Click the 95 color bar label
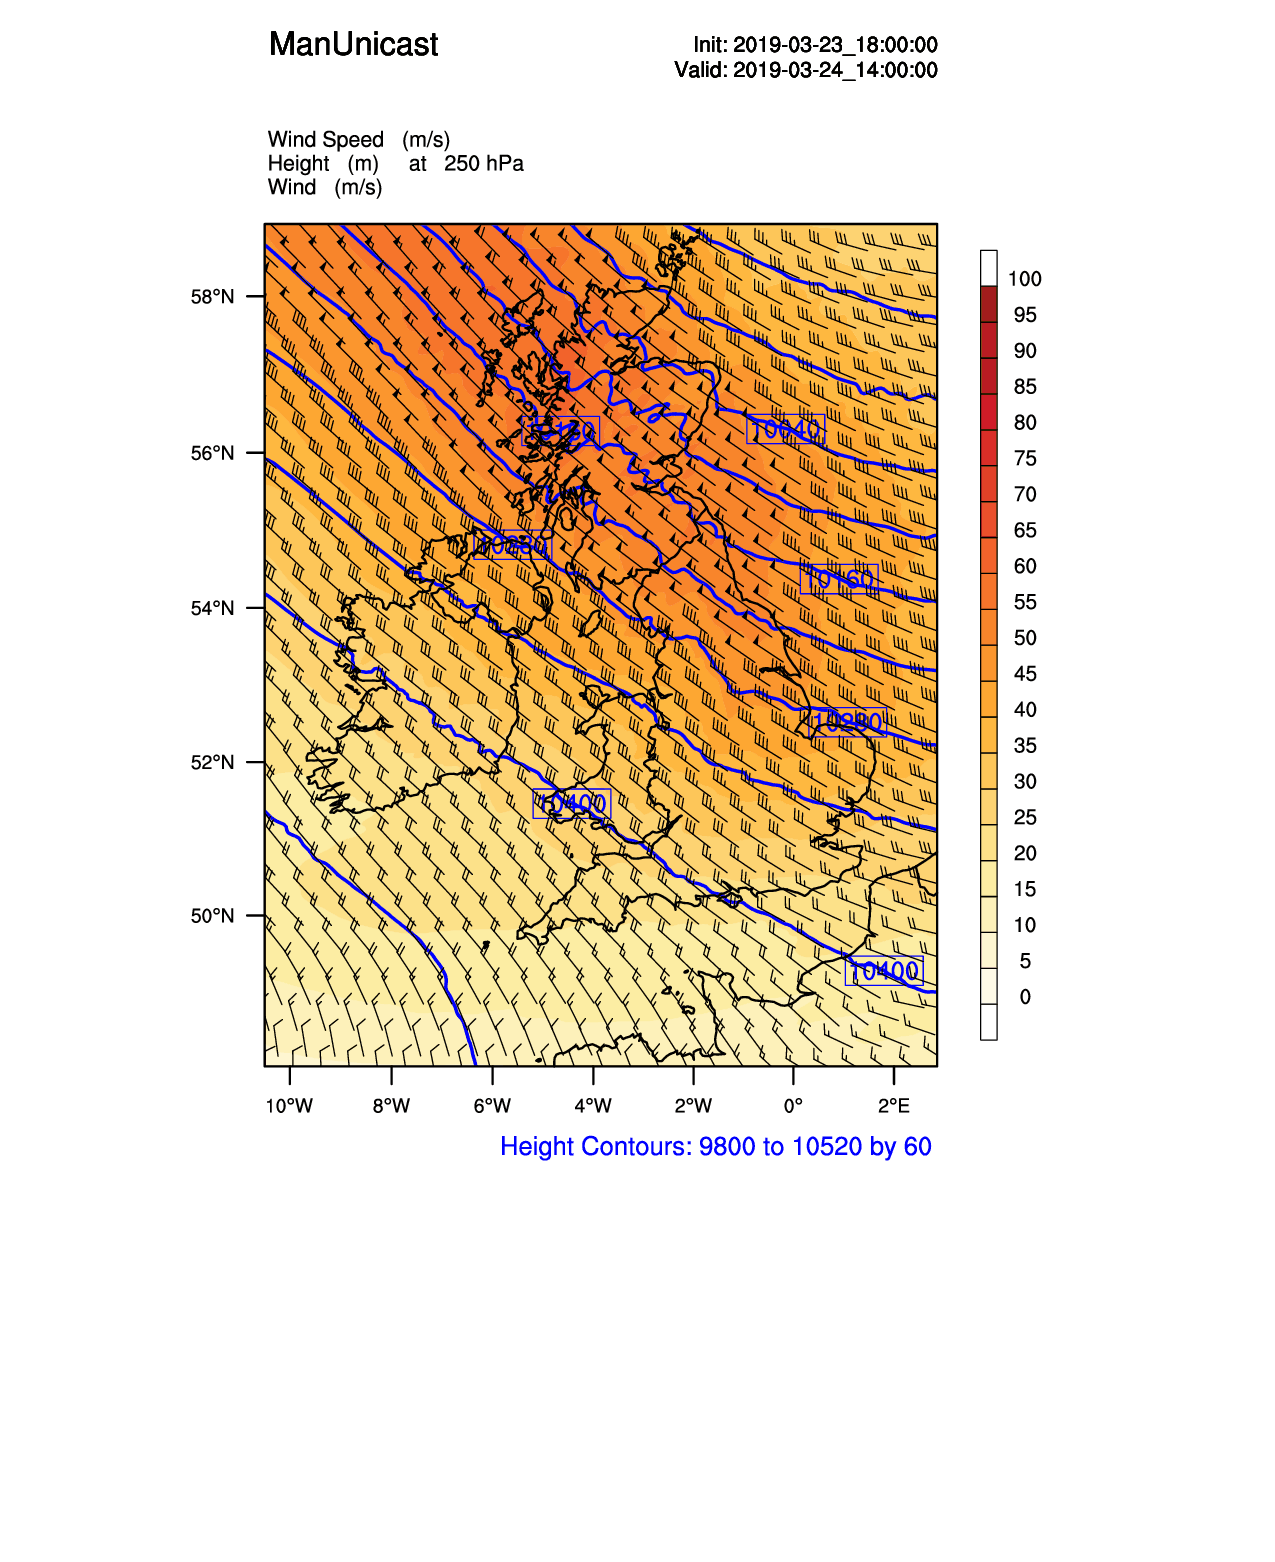This screenshot has height=1562, width=1275. [1025, 315]
